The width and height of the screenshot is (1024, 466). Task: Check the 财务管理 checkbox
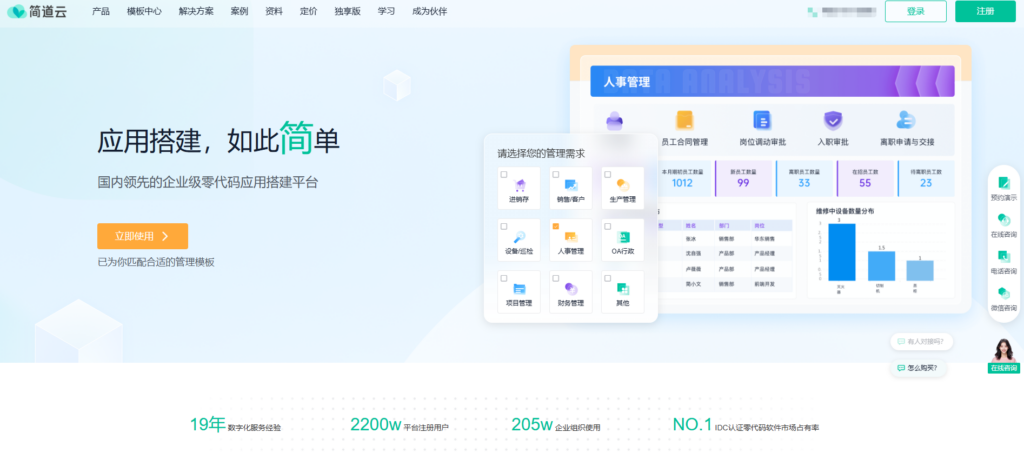click(556, 278)
